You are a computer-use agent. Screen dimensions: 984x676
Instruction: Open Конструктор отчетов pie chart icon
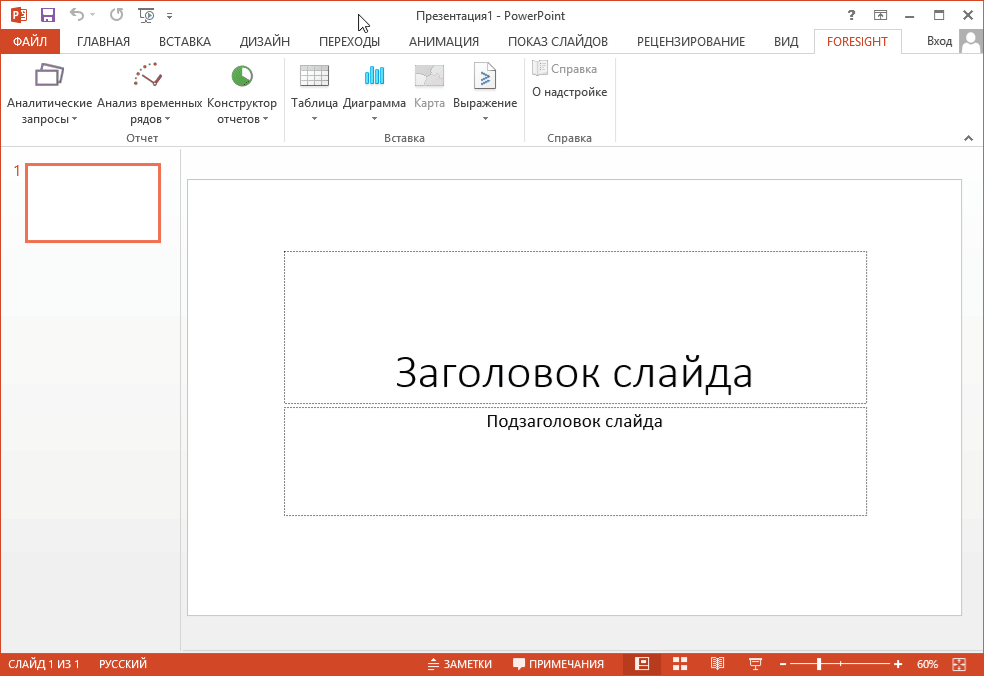(x=241, y=76)
